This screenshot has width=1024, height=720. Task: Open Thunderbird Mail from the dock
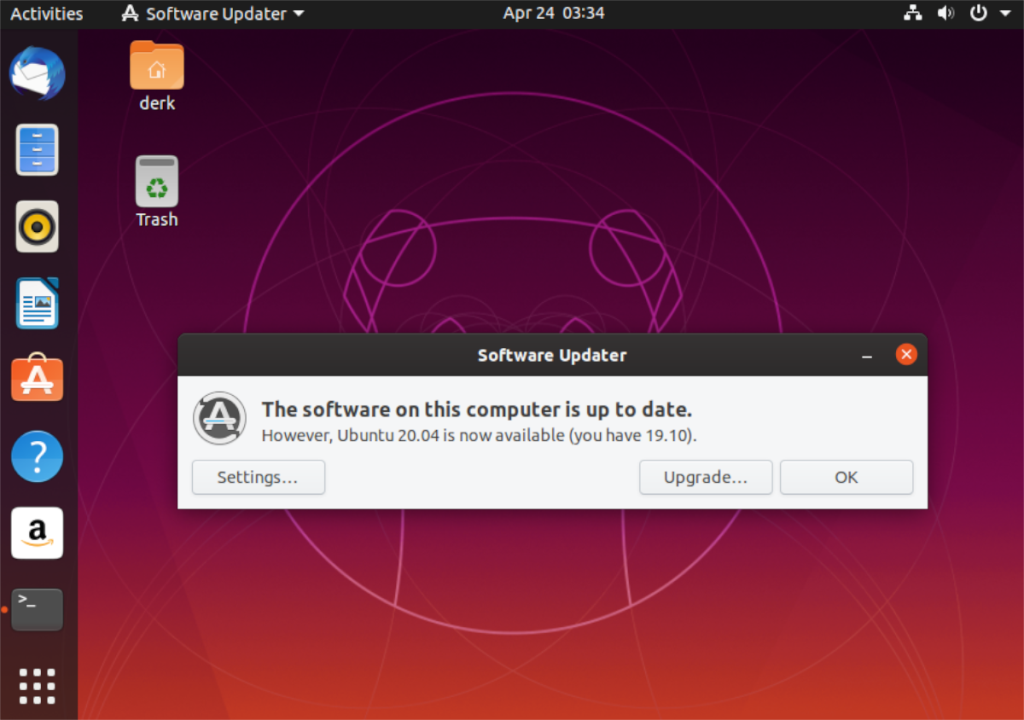(37, 72)
